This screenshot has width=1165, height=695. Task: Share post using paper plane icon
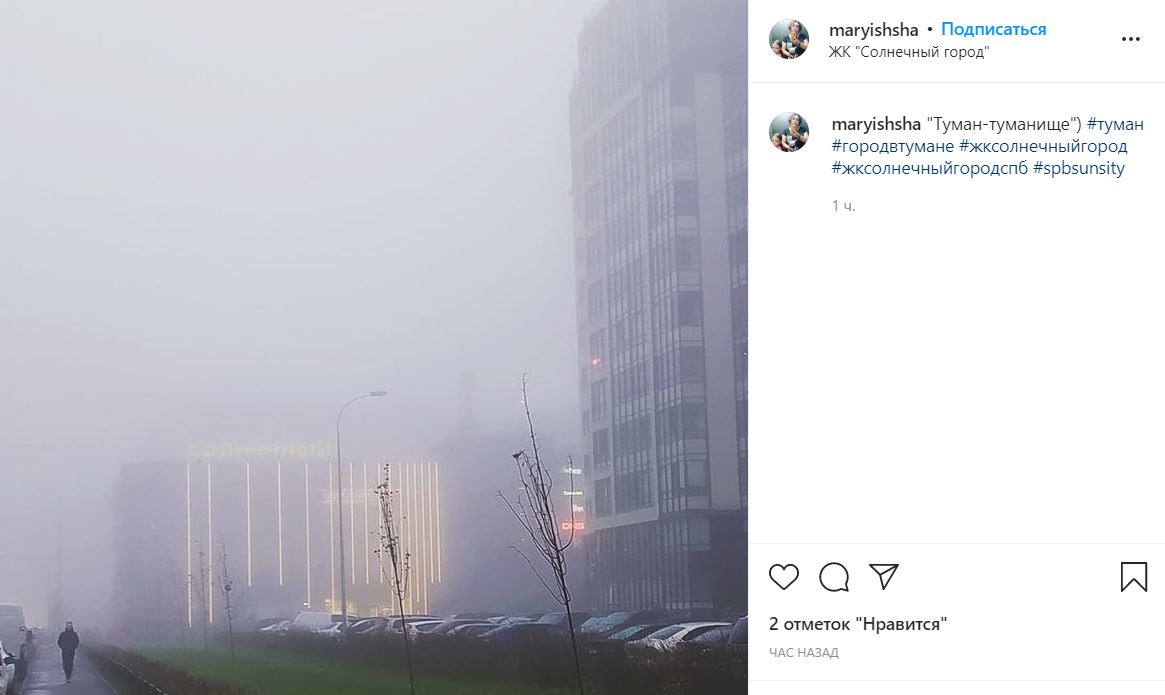883,576
